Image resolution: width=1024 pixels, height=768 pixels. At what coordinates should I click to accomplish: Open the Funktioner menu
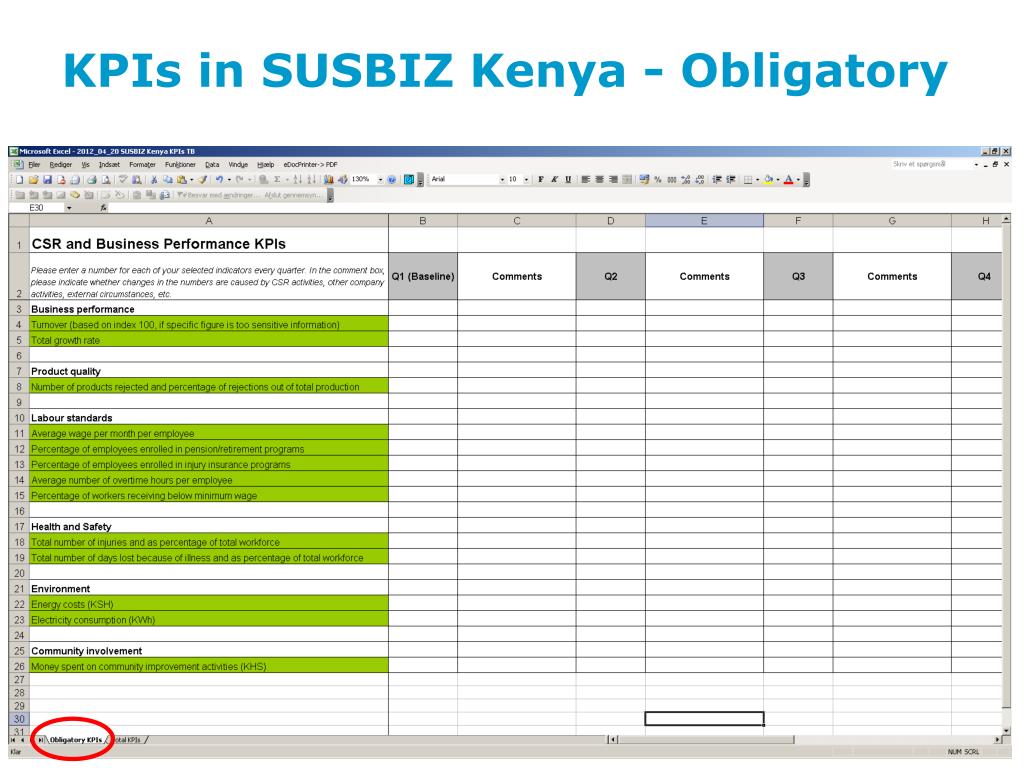coord(180,165)
